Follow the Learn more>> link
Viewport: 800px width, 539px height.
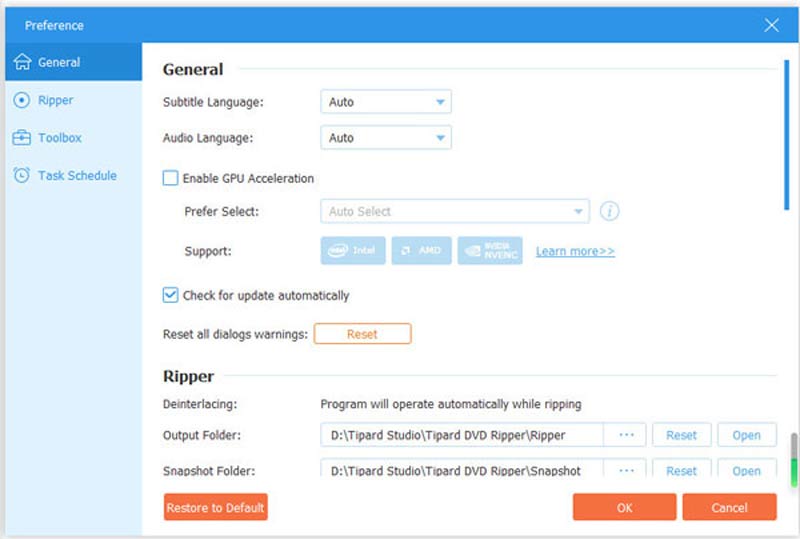(x=575, y=252)
